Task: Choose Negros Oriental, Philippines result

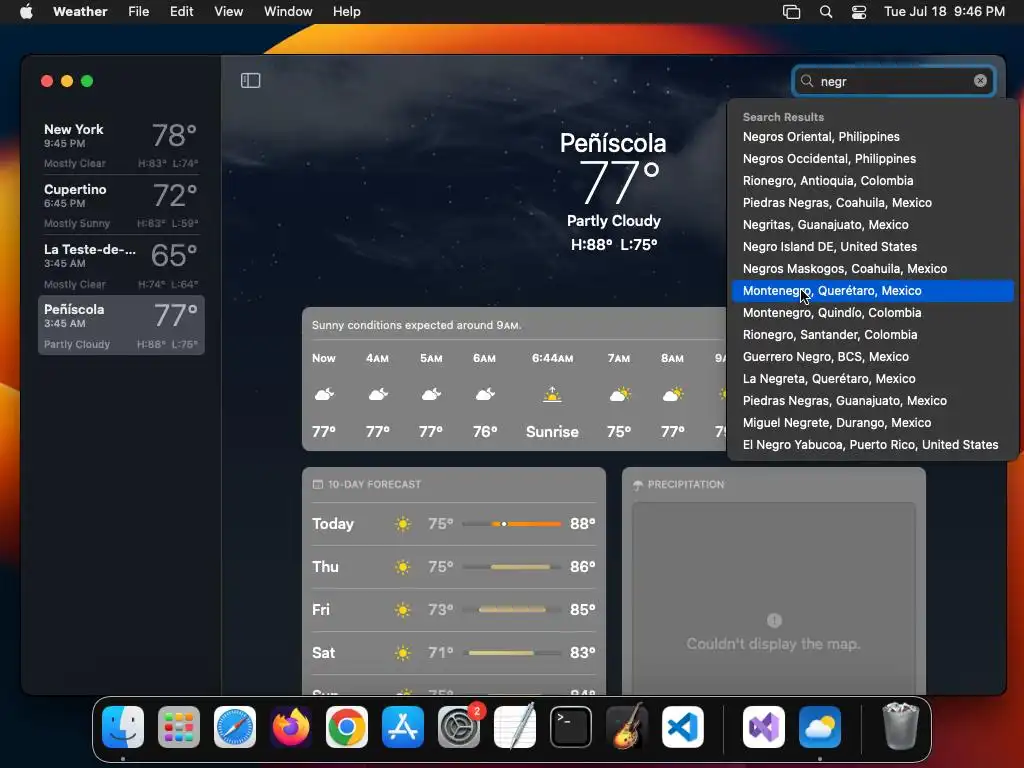Action: click(872, 136)
